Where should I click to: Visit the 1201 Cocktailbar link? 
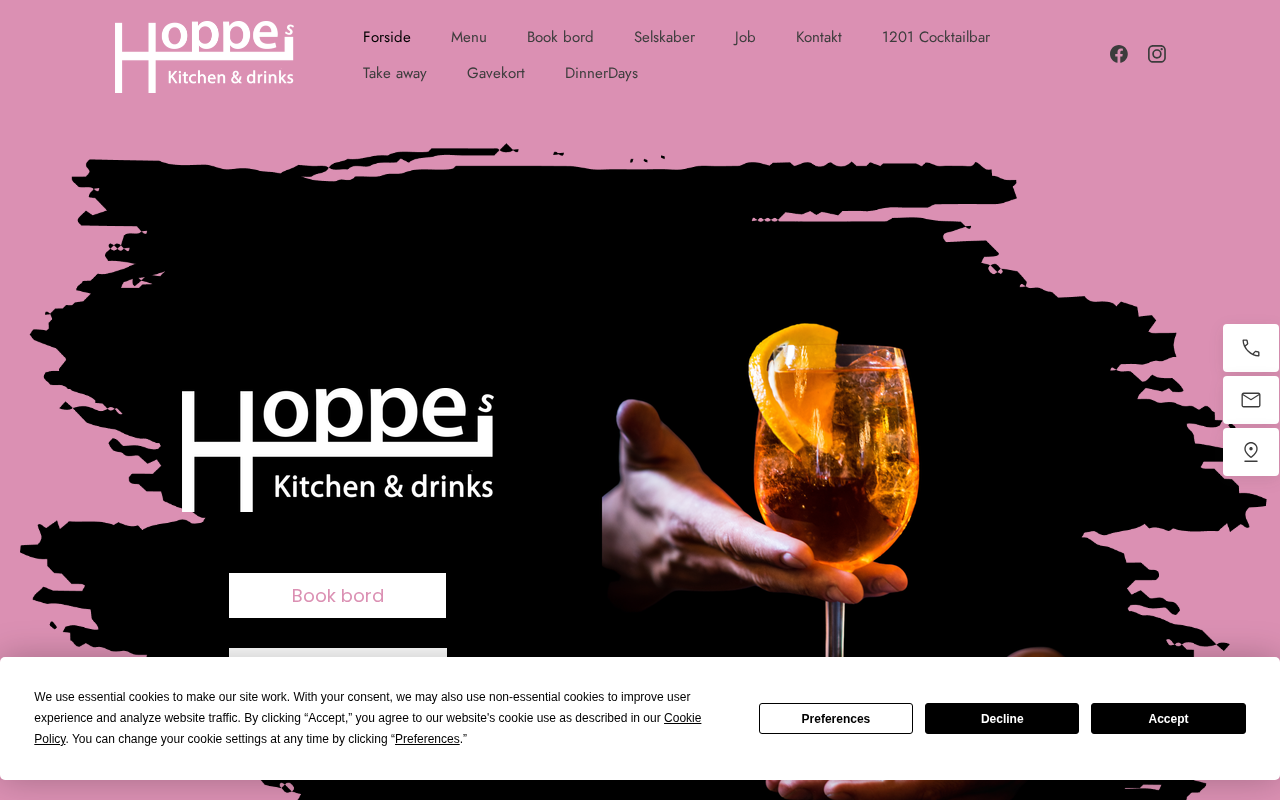(936, 37)
